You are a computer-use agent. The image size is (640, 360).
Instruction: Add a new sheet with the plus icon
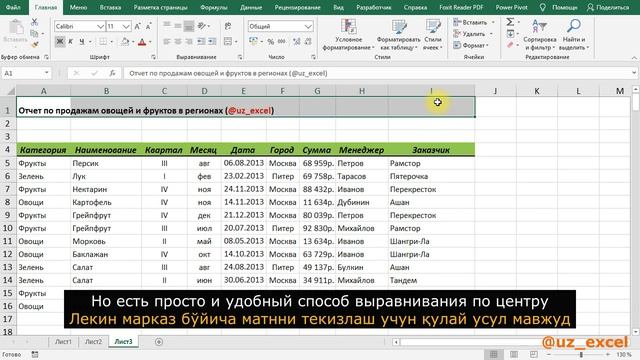(159, 342)
